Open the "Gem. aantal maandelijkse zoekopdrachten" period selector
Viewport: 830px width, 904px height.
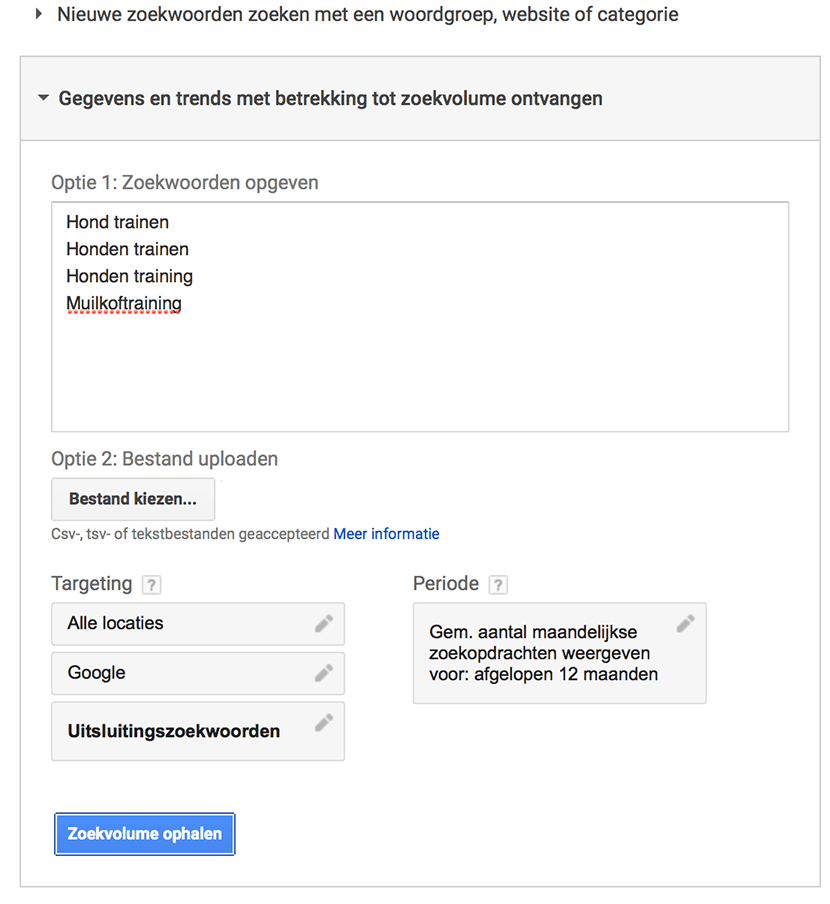tap(543, 653)
